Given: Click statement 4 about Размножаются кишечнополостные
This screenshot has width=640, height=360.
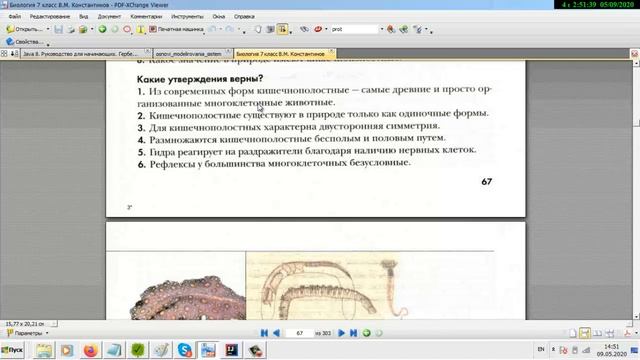Looking at the screenshot, I should [x=291, y=139].
